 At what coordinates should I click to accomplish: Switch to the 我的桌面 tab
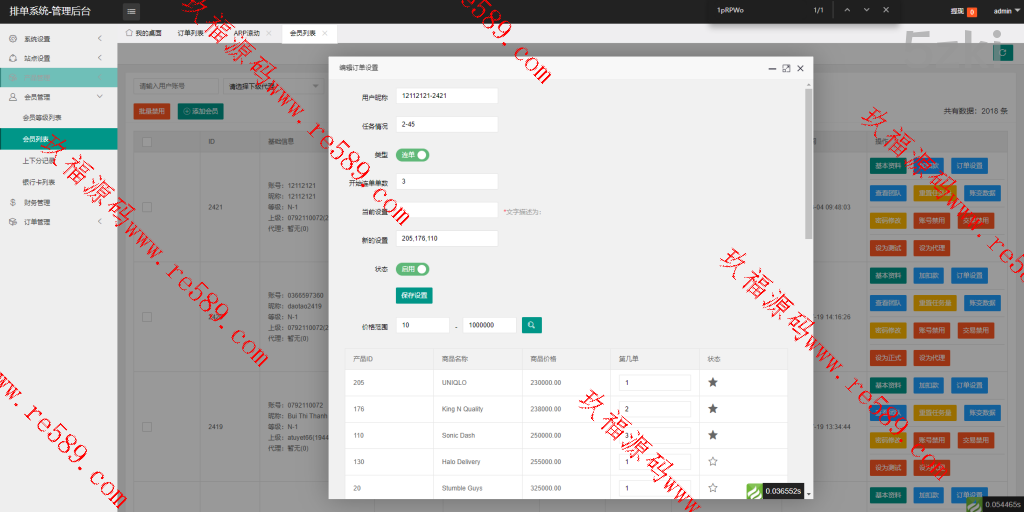(x=145, y=33)
